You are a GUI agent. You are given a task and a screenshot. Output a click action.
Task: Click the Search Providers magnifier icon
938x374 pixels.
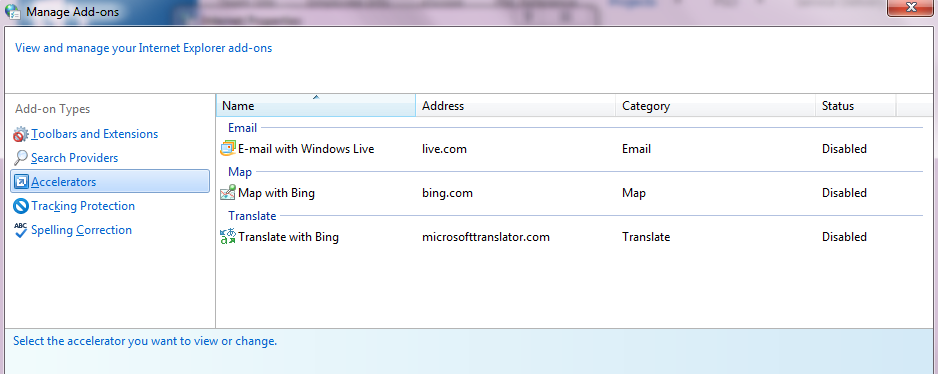tap(21, 159)
